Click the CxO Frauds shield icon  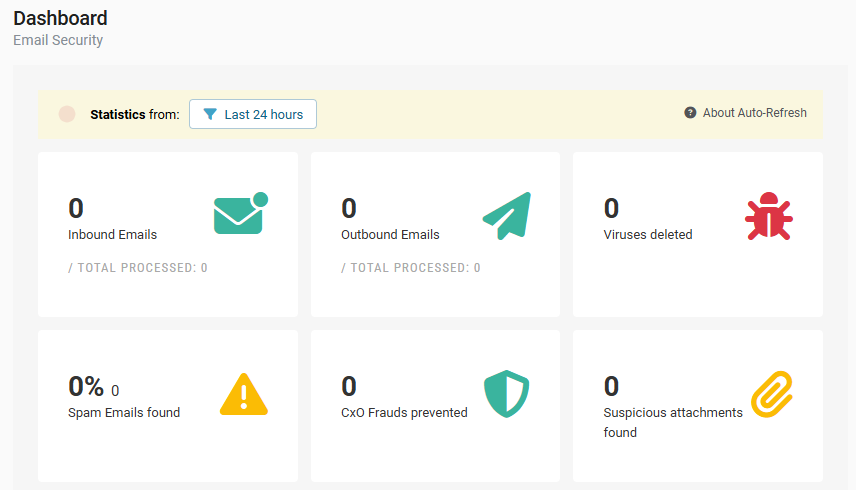coord(506,394)
